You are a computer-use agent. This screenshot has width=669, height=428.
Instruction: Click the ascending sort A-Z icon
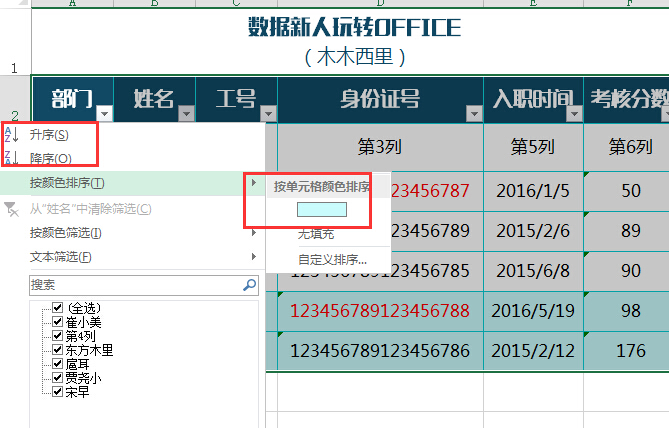pyautogui.click(x=12, y=134)
